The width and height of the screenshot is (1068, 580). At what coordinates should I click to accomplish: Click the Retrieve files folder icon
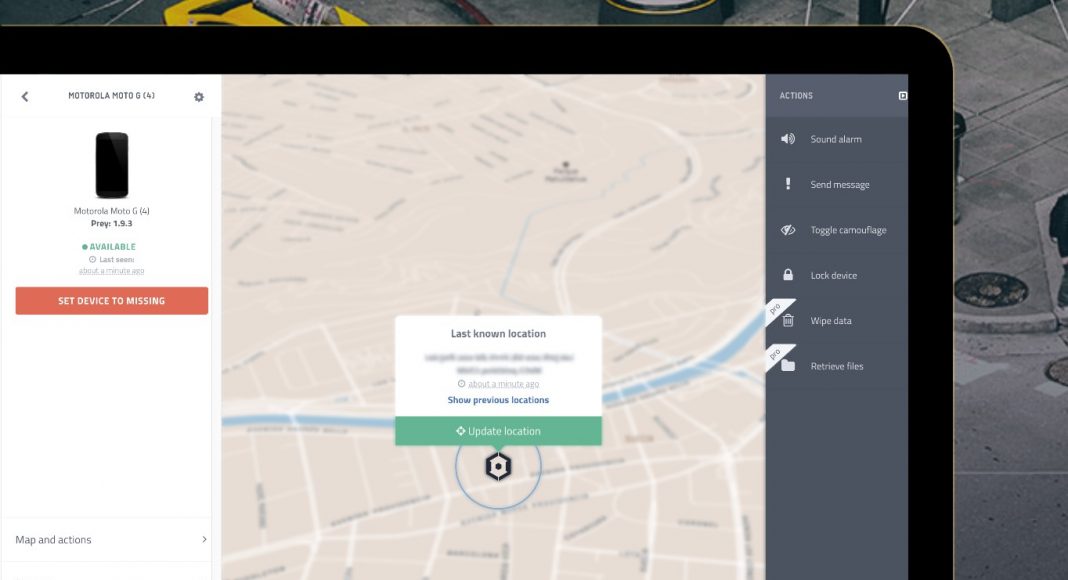click(x=788, y=366)
